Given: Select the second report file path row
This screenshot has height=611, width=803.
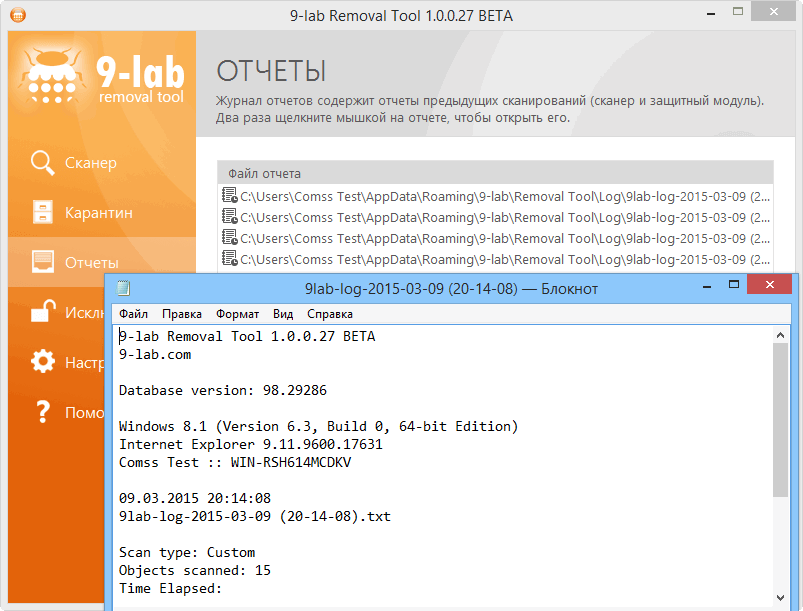Looking at the screenshot, I should pos(495,218).
